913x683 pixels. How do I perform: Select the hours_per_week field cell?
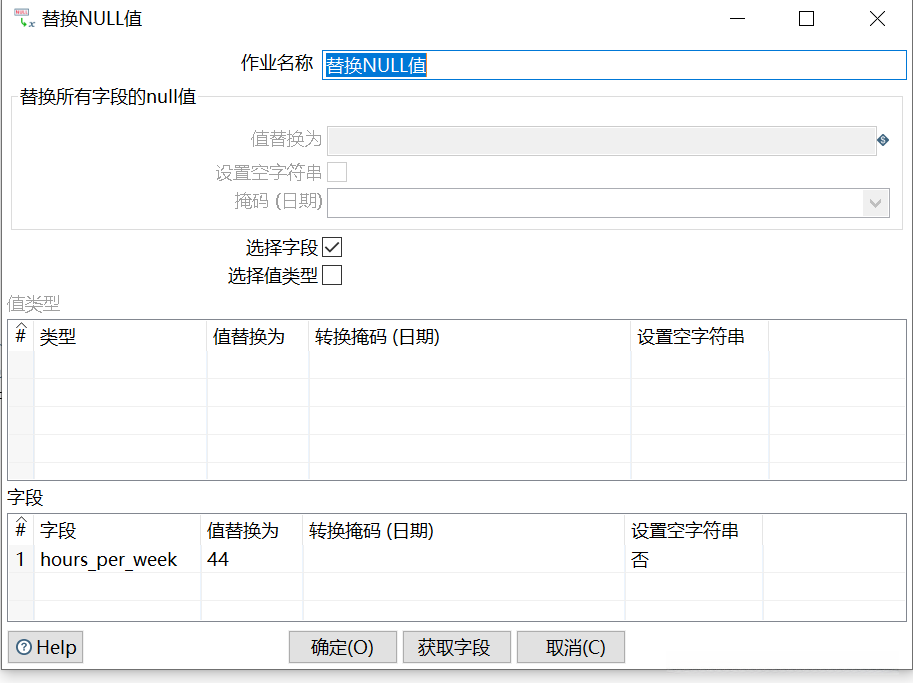(x=117, y=559)
